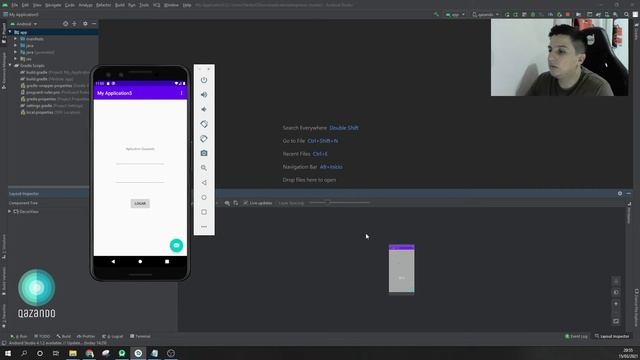Open the Build menu
Screen dimensions: 640x360
coord(120,5)
